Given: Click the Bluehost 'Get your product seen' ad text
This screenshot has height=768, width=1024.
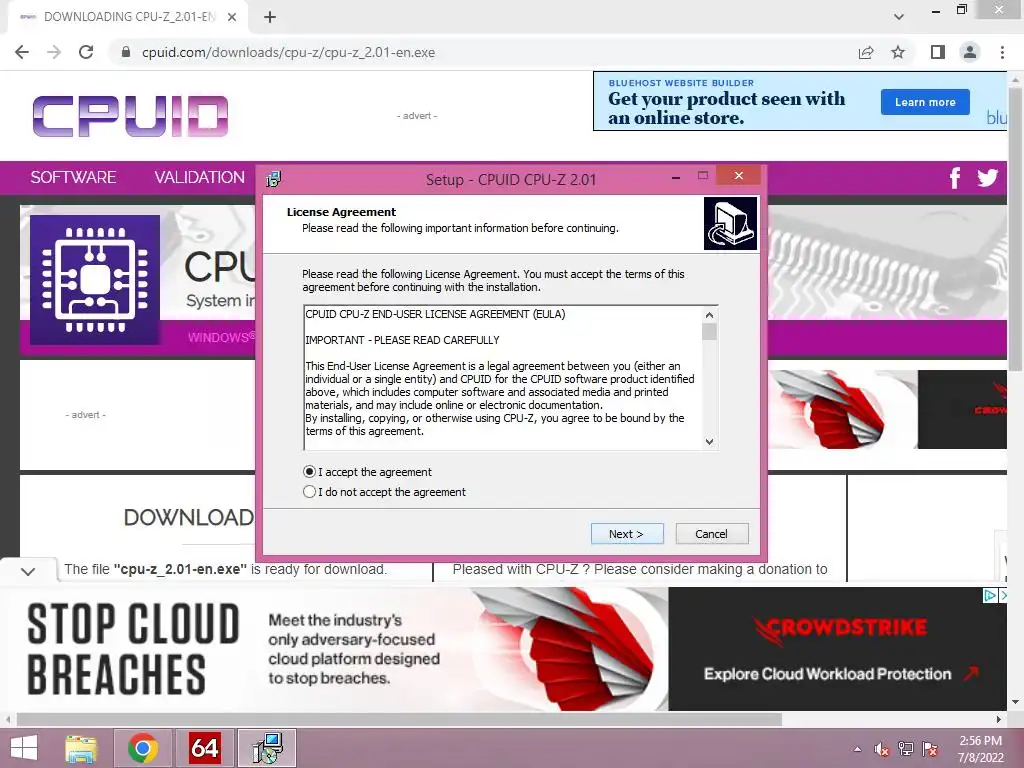Looking at the screenshot, I should tap(726, 108).
